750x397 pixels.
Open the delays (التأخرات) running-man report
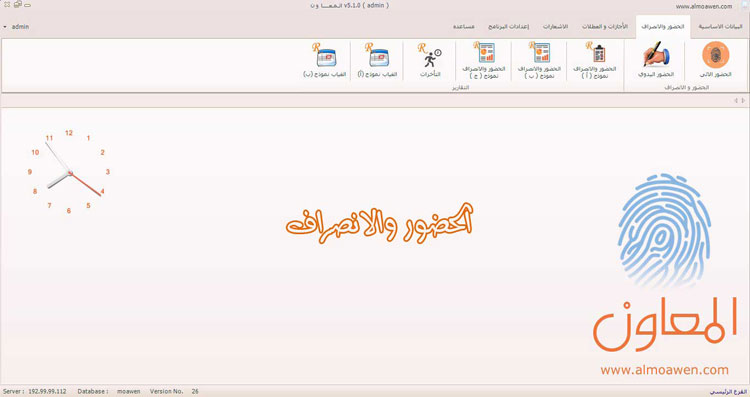[430, 60]
